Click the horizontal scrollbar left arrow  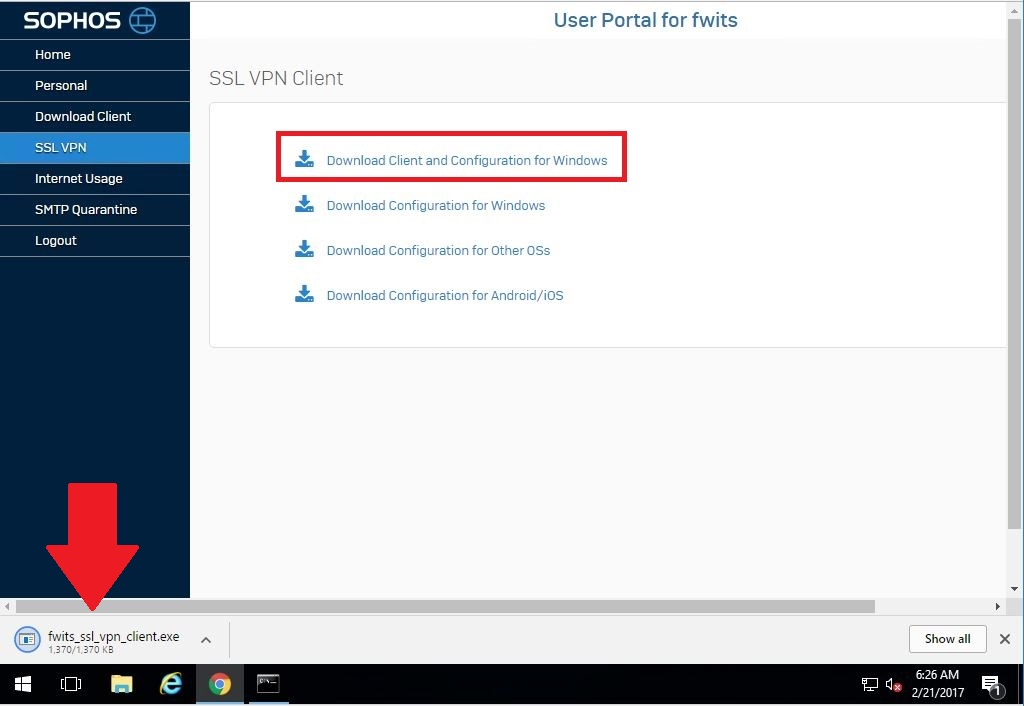[7, 607]
